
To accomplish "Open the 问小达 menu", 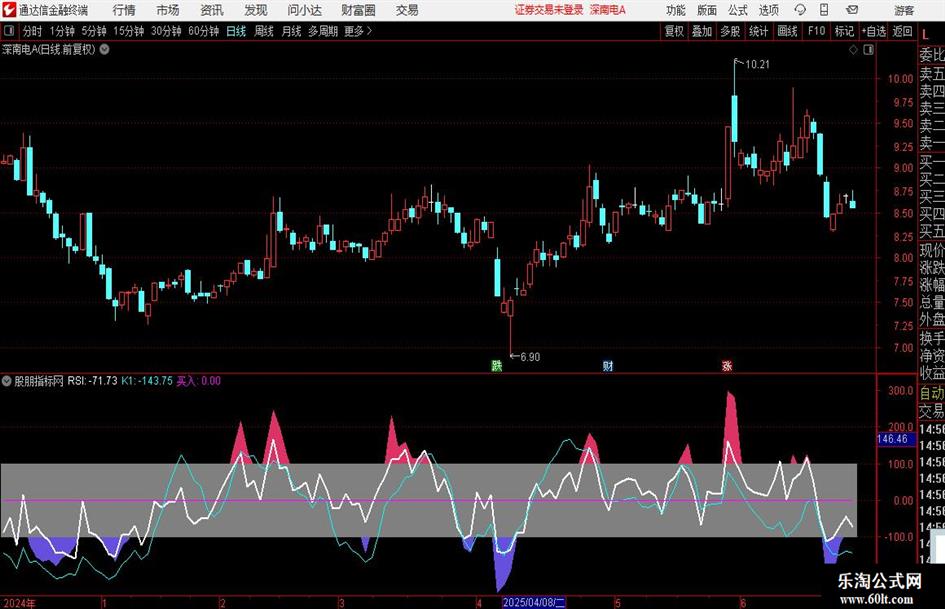I will click(x=304, y=10).
